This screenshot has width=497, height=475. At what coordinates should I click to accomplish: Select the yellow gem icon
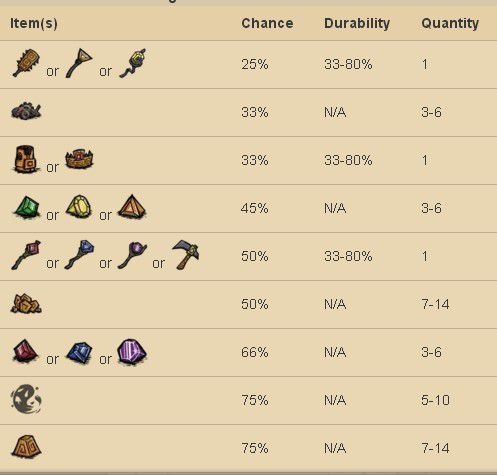79,207
